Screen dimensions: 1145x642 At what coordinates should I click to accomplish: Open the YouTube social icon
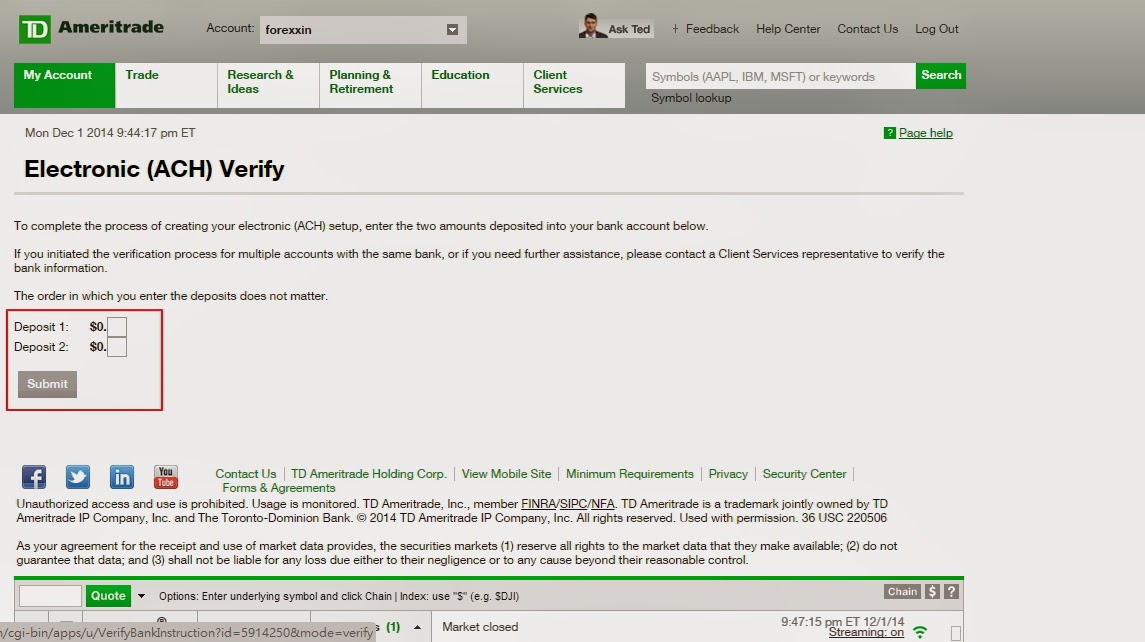166,477
